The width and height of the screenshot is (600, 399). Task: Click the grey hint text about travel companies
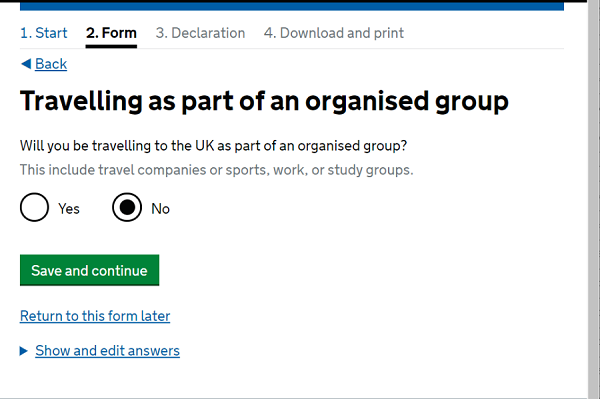coord(217,170)
